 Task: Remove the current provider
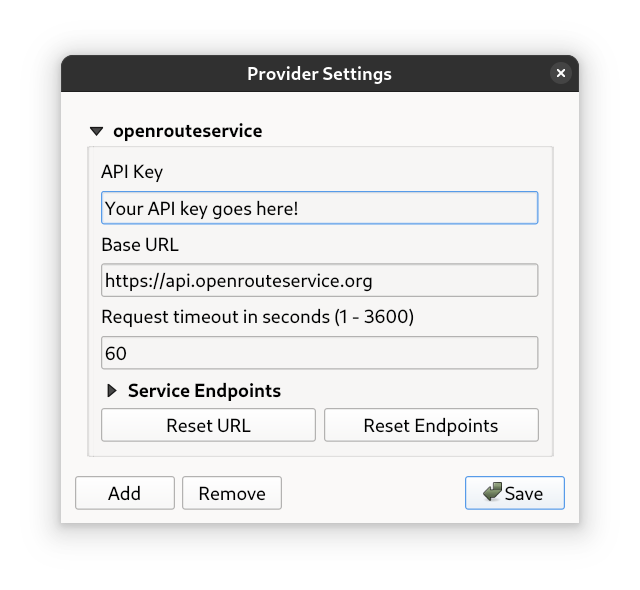click(232, 493)
